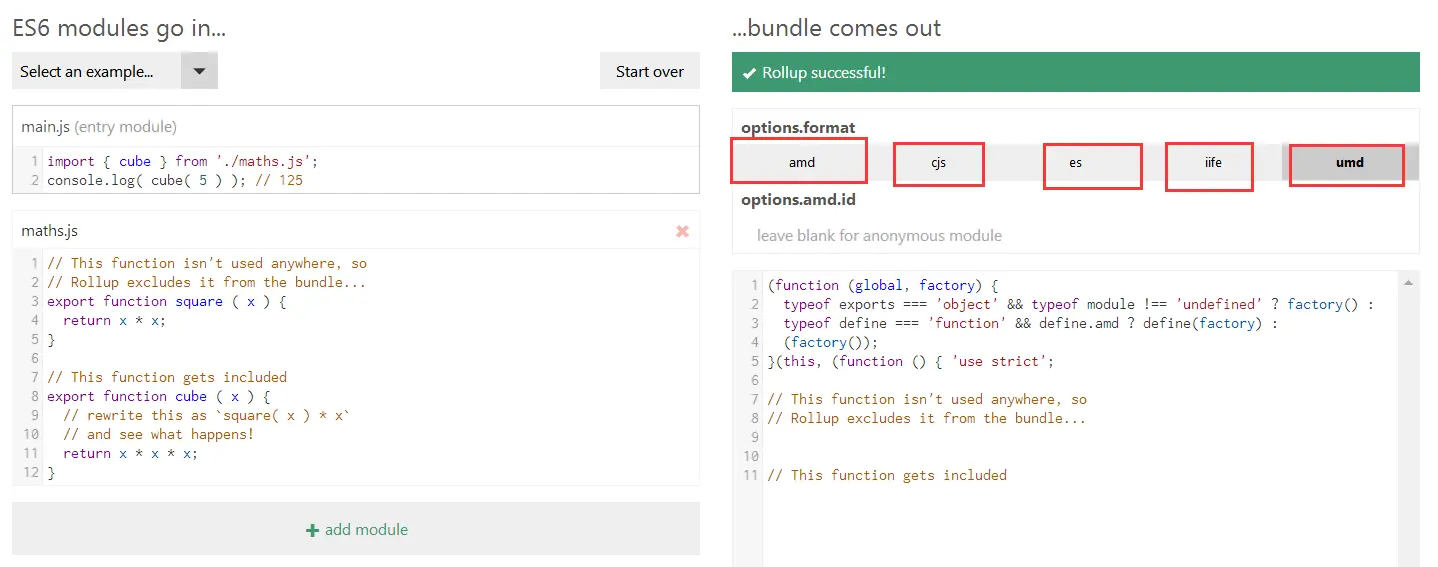Click the Start over button
This screenshot has height=567, width=1438.
(650, 71)
